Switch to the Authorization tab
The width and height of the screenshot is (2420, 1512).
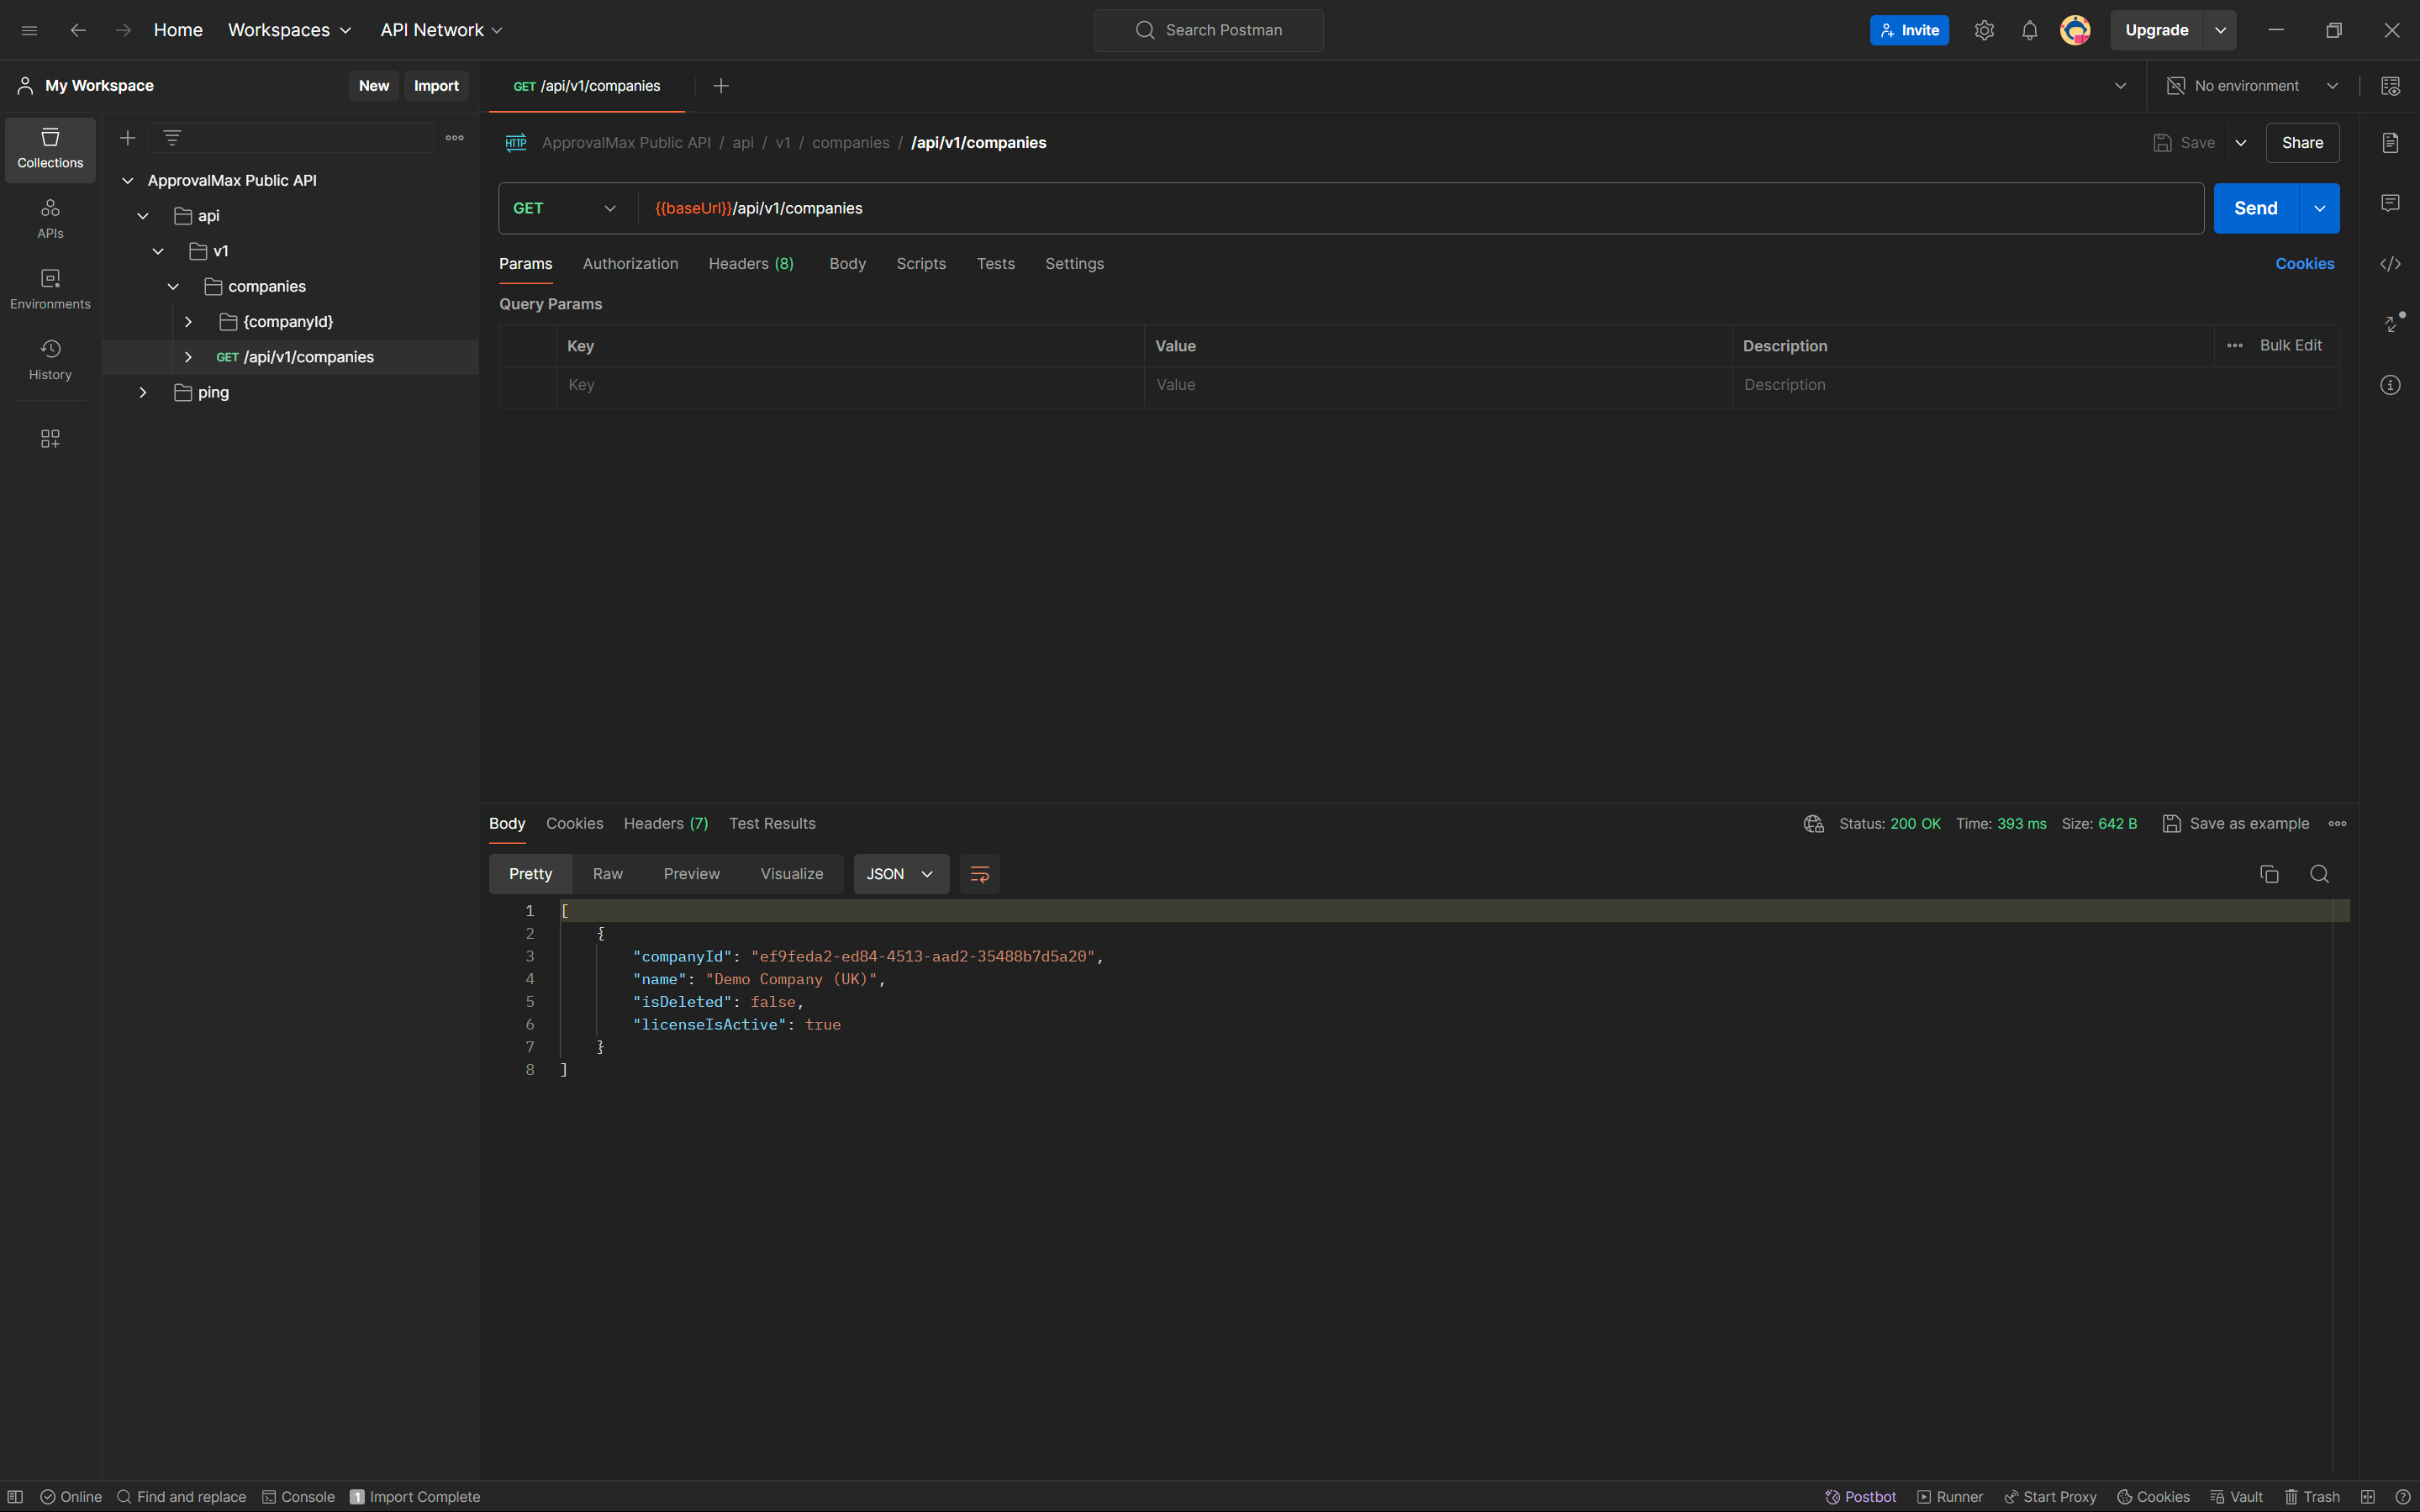pos(630,264)
